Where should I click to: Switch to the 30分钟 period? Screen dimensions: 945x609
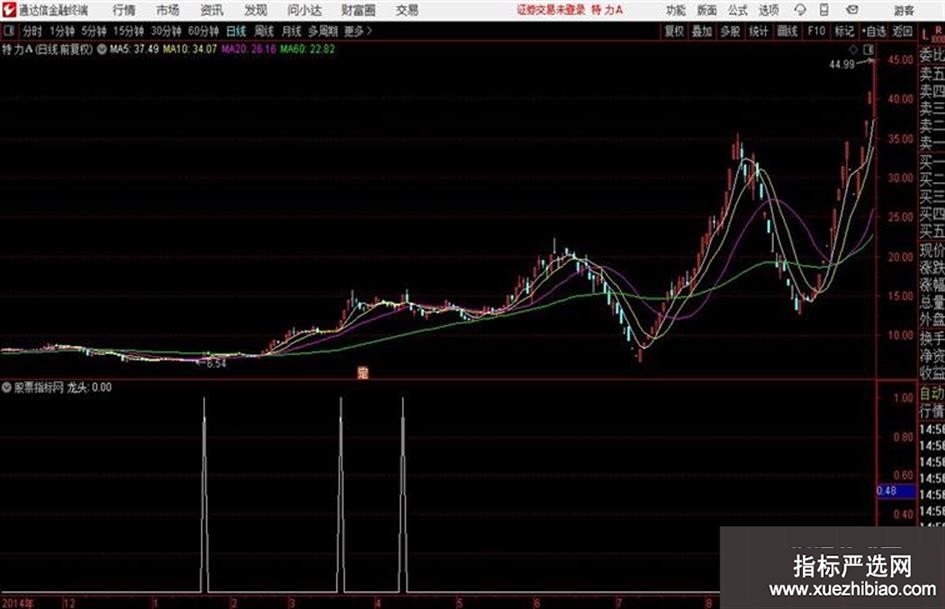[x=166, y=31]
